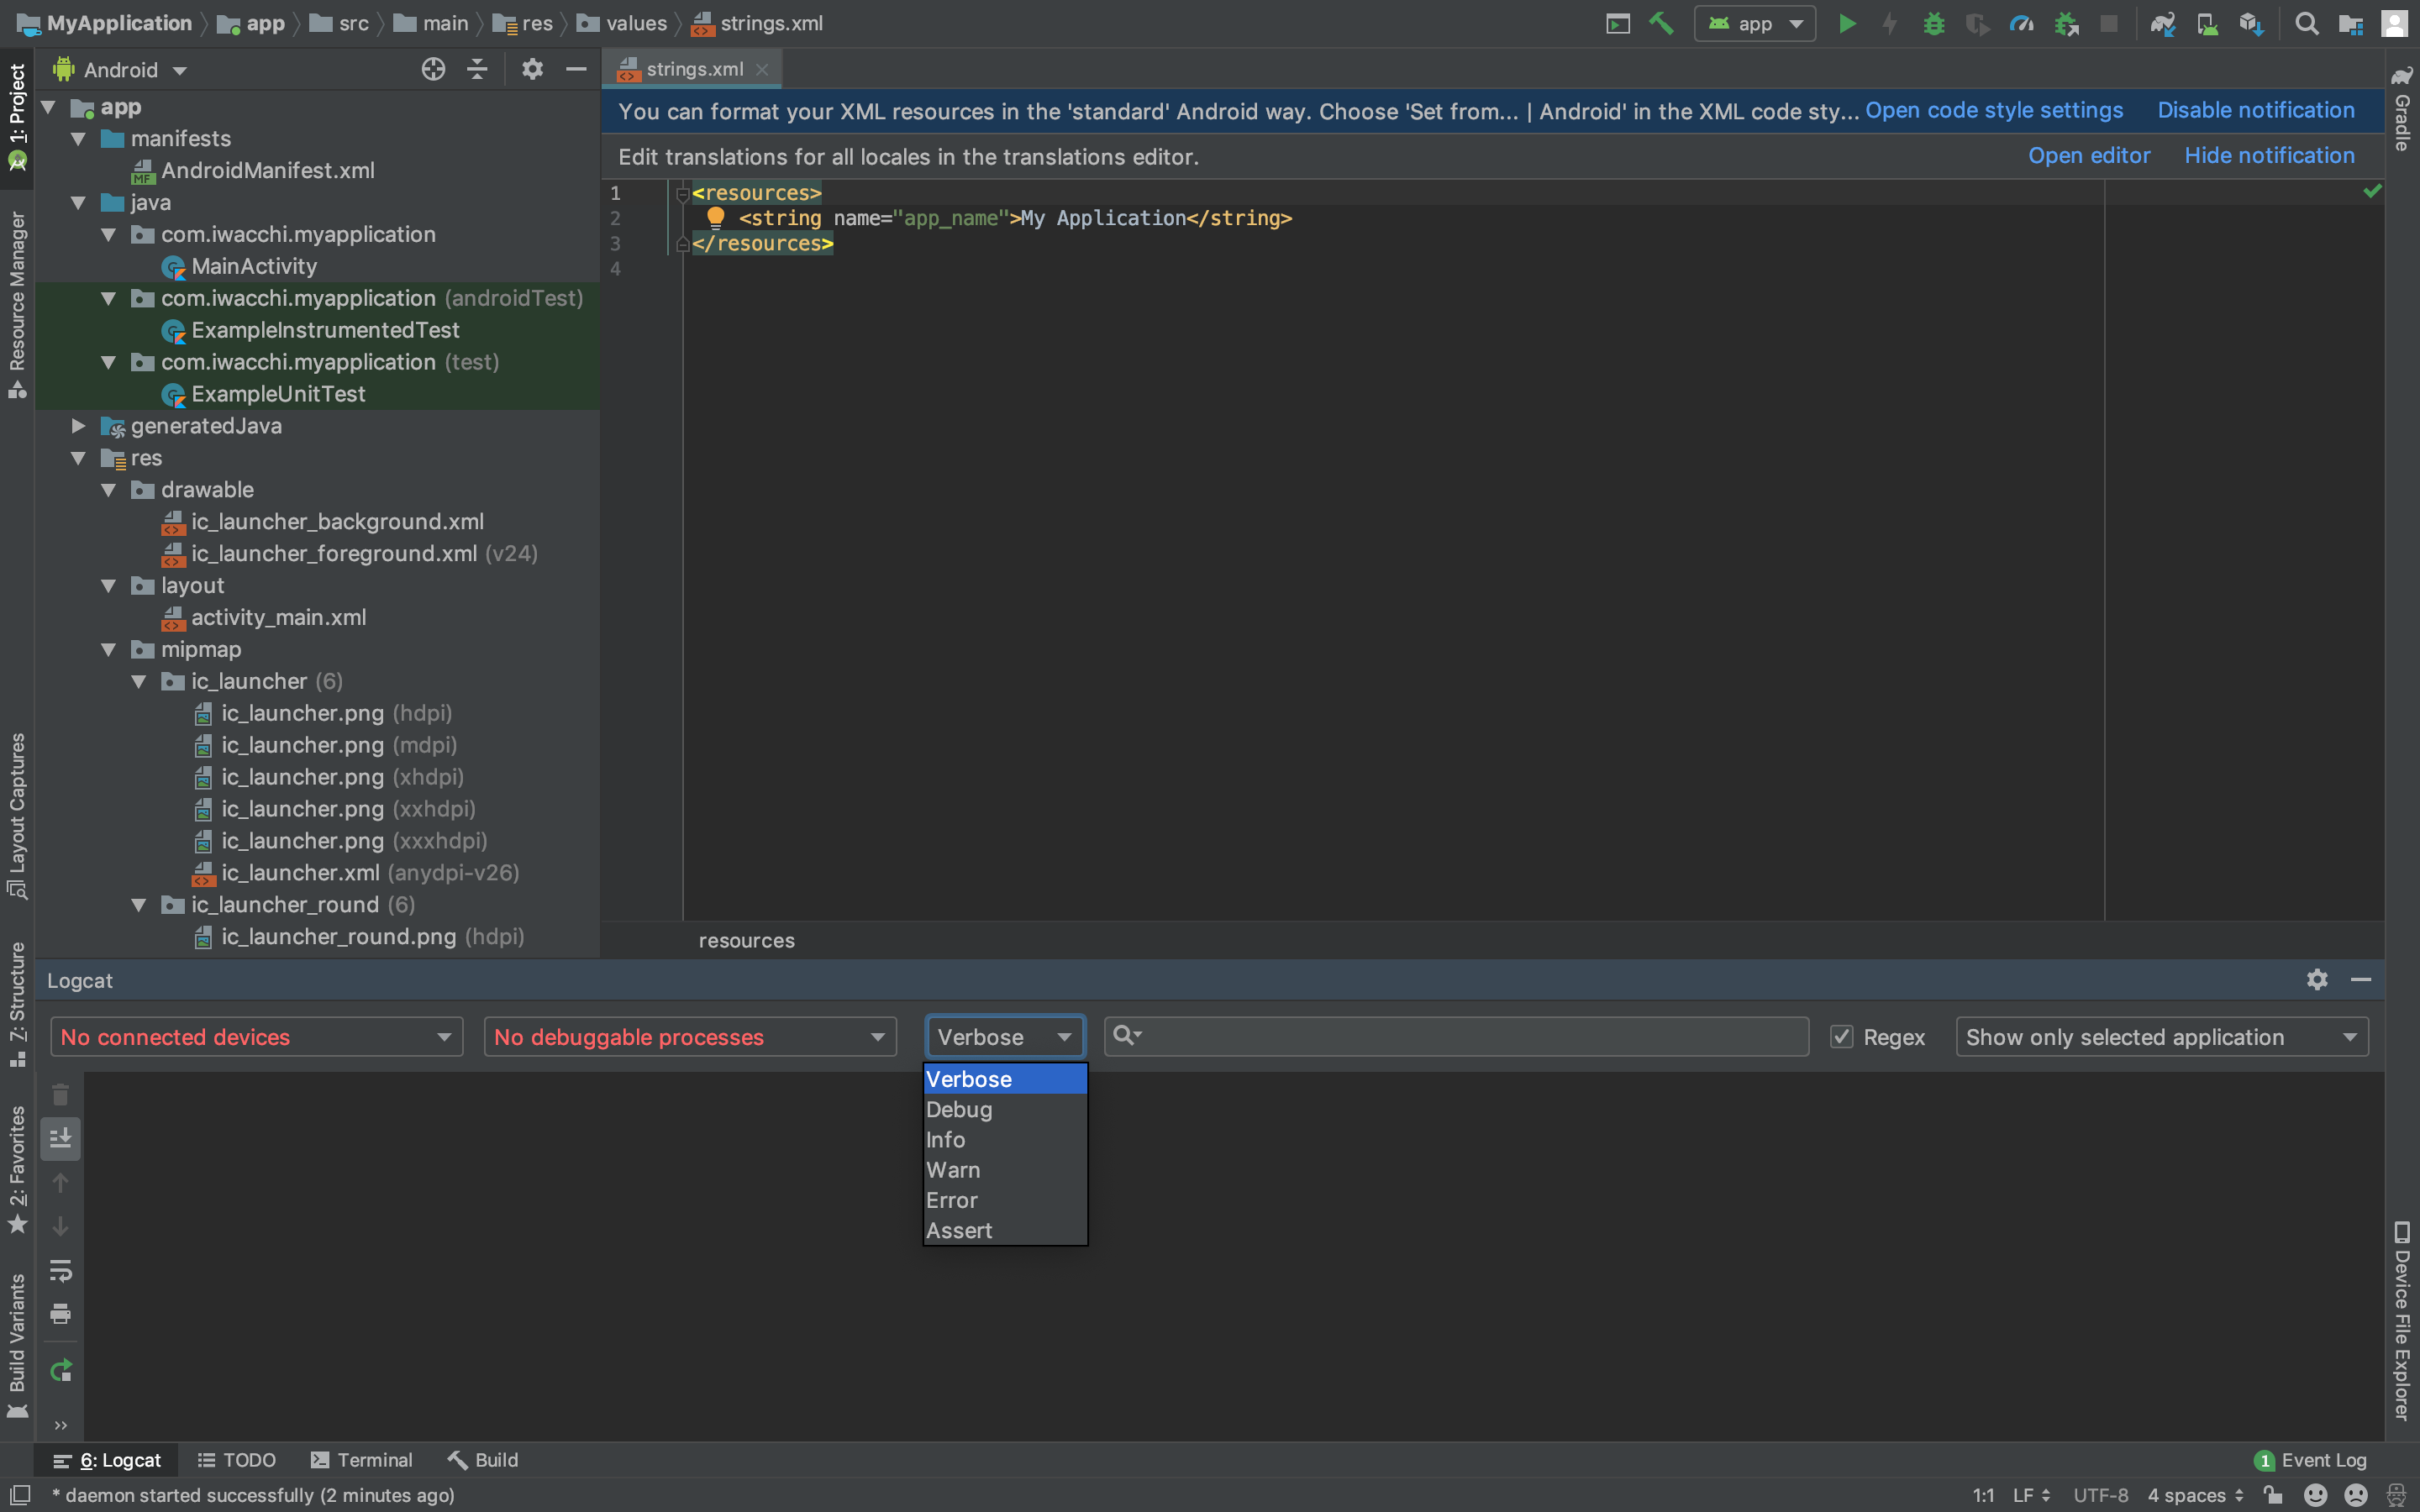Click the Open editor link

coord(2088,156)
